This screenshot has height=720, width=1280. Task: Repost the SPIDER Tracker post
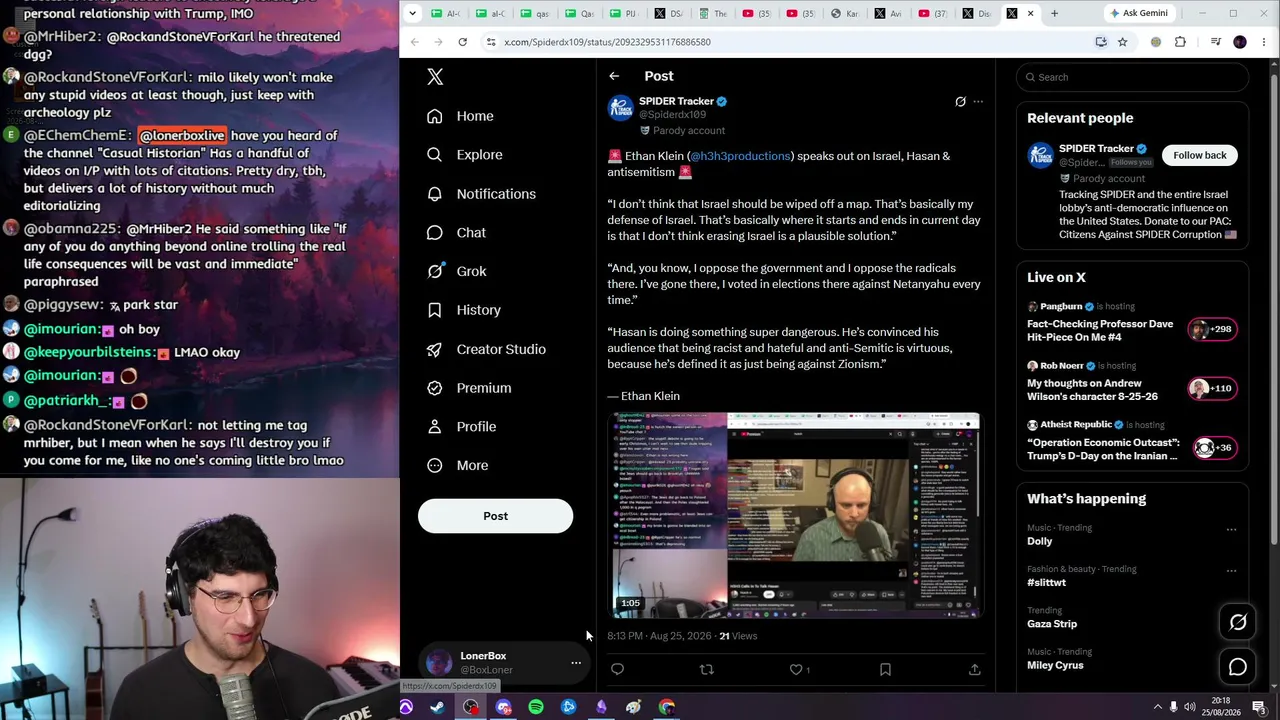coord(706,670)
